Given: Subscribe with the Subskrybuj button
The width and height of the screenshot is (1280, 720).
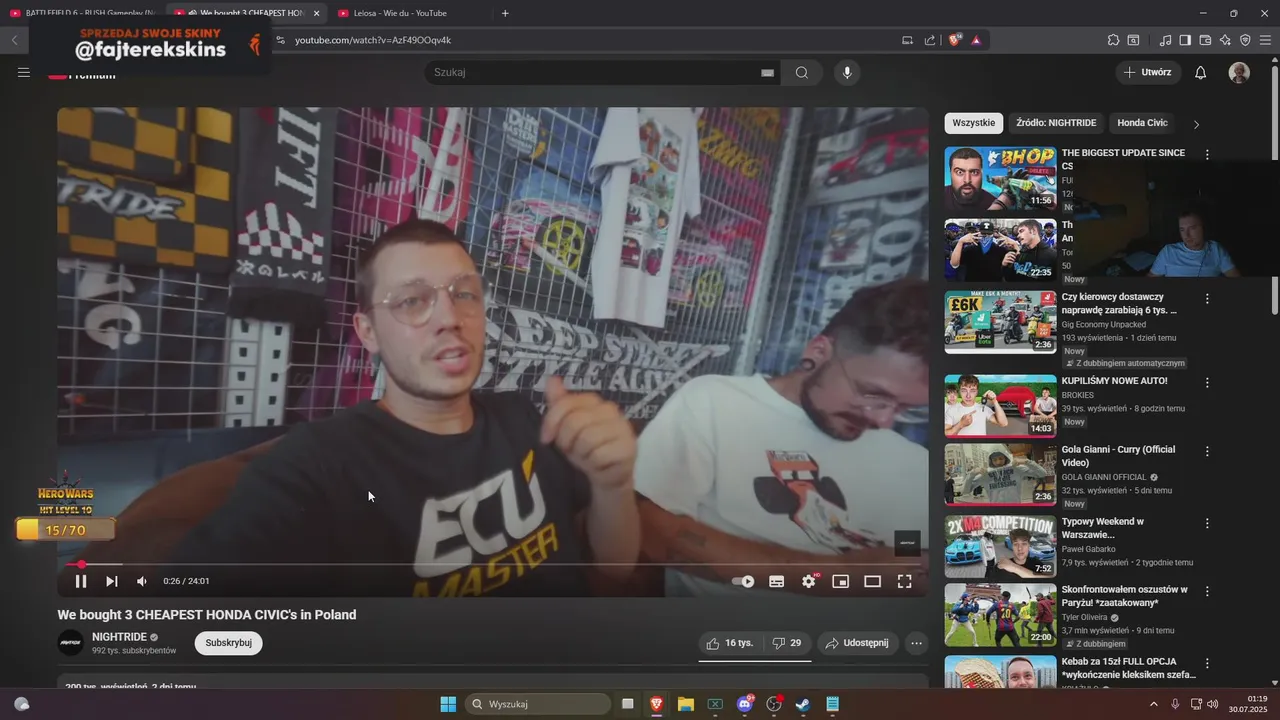Looking at the screenshot, I should click(228, 643).
